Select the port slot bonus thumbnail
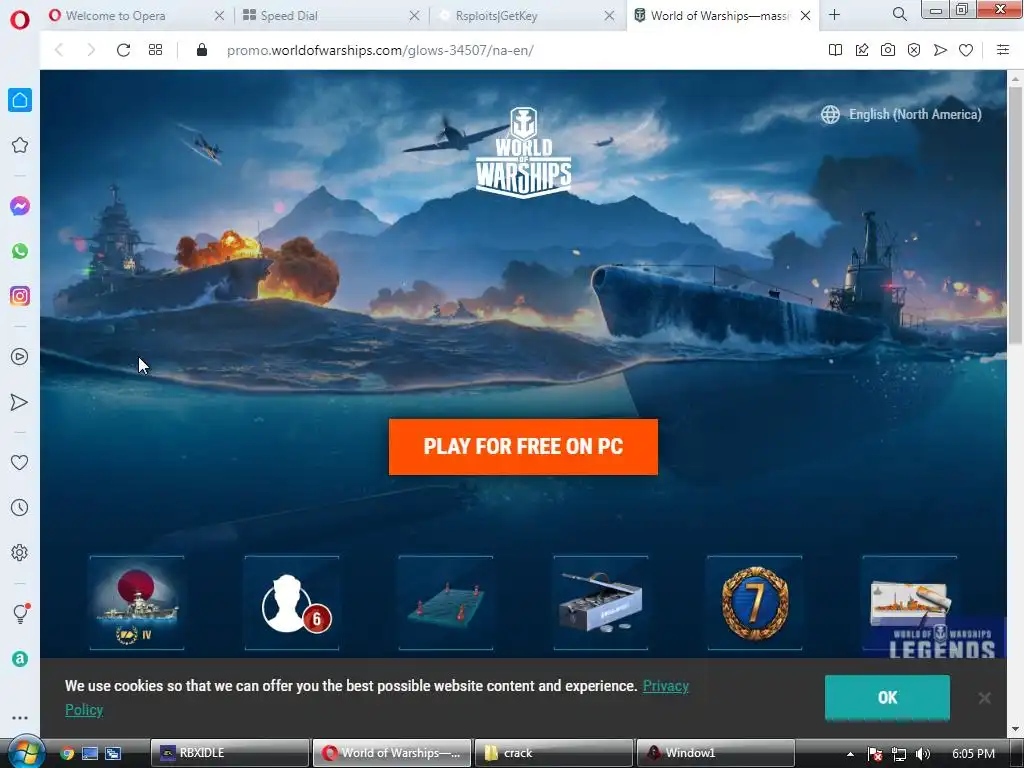The image size is (1024, 768). tap(446, 603)
